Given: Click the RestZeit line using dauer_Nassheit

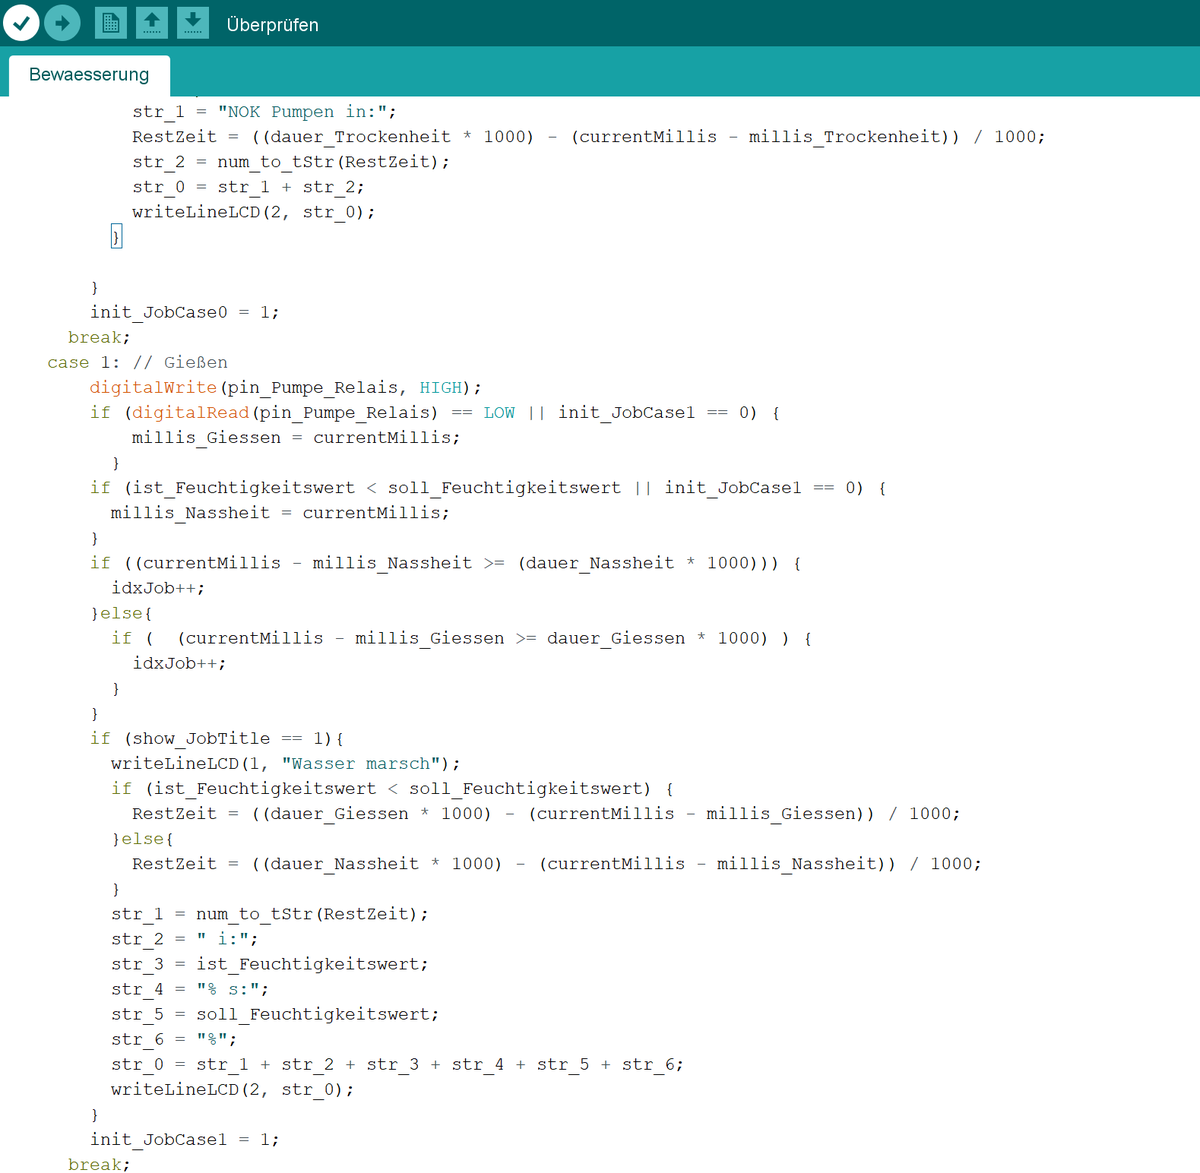Looking at the screenshot, I should tap(557, 863).
